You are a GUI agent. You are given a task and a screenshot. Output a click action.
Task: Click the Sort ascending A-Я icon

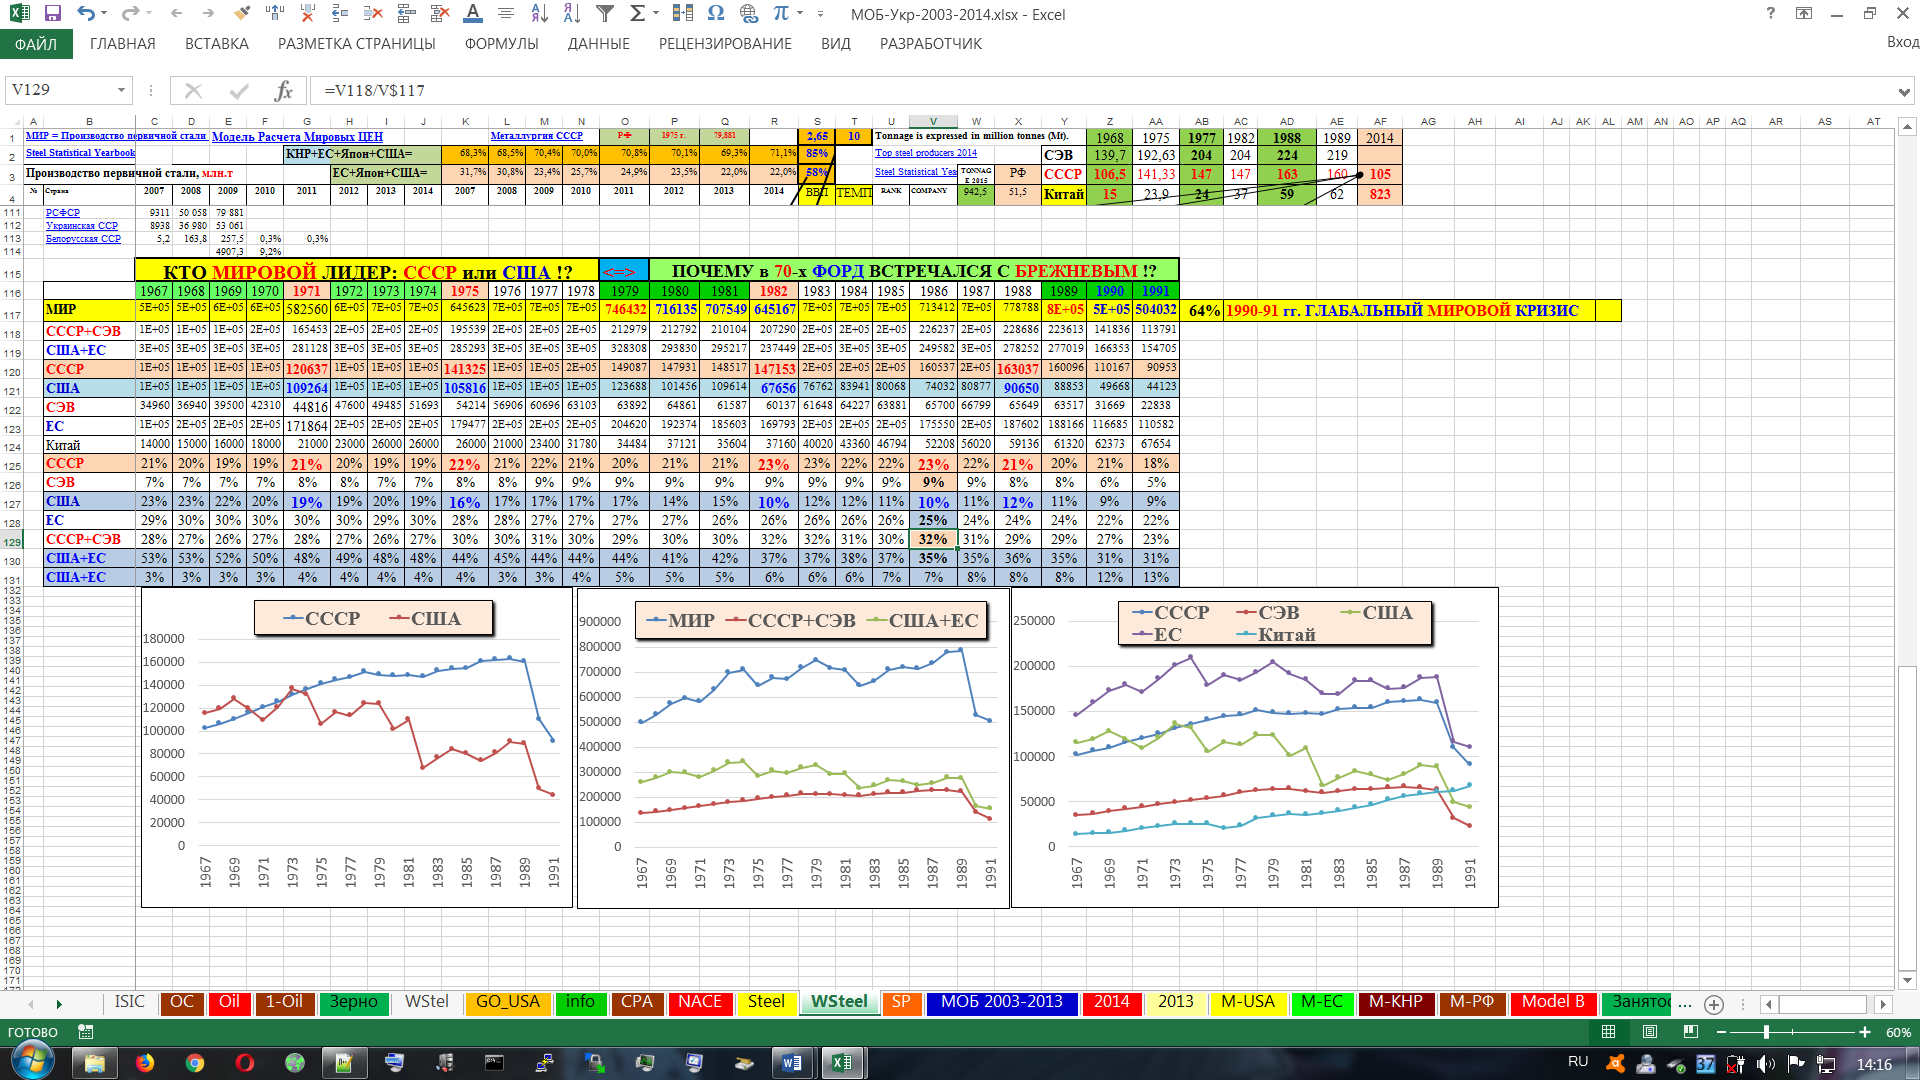pyautogui.click(x=539, y=14)
